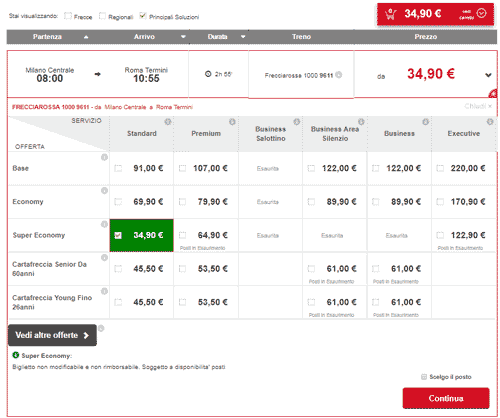Select Senior Premium fare 53,50 €

tap(182, 269)
